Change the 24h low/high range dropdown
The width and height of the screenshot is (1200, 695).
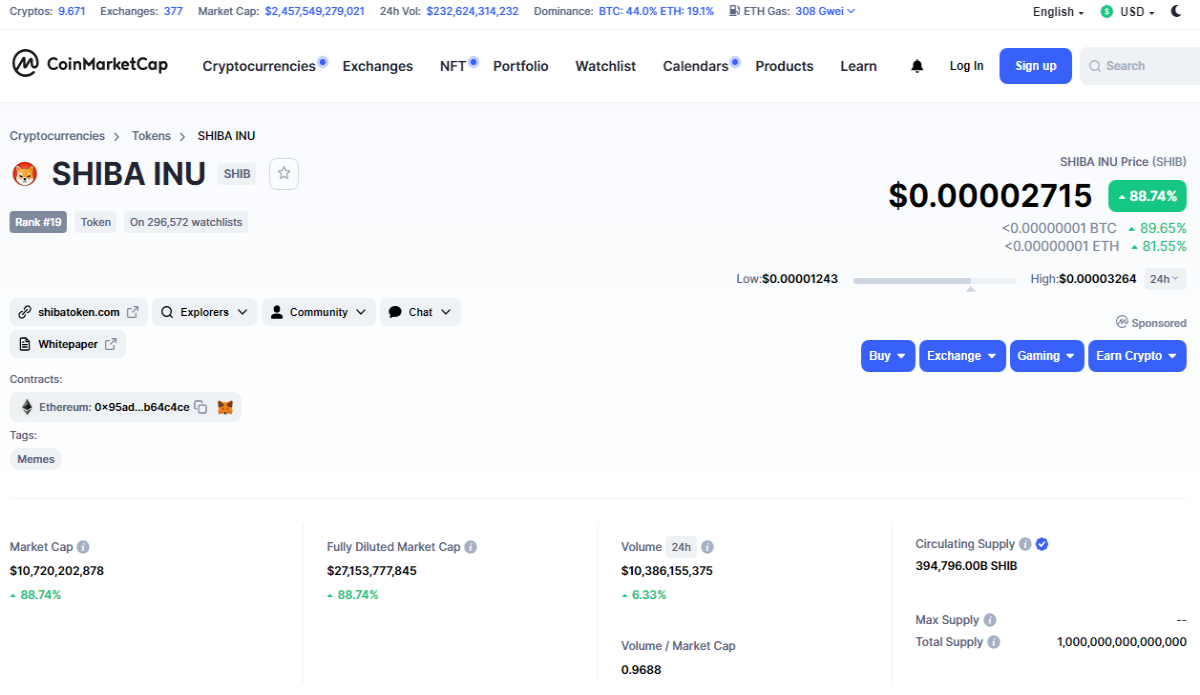(x=1165, y=279)
